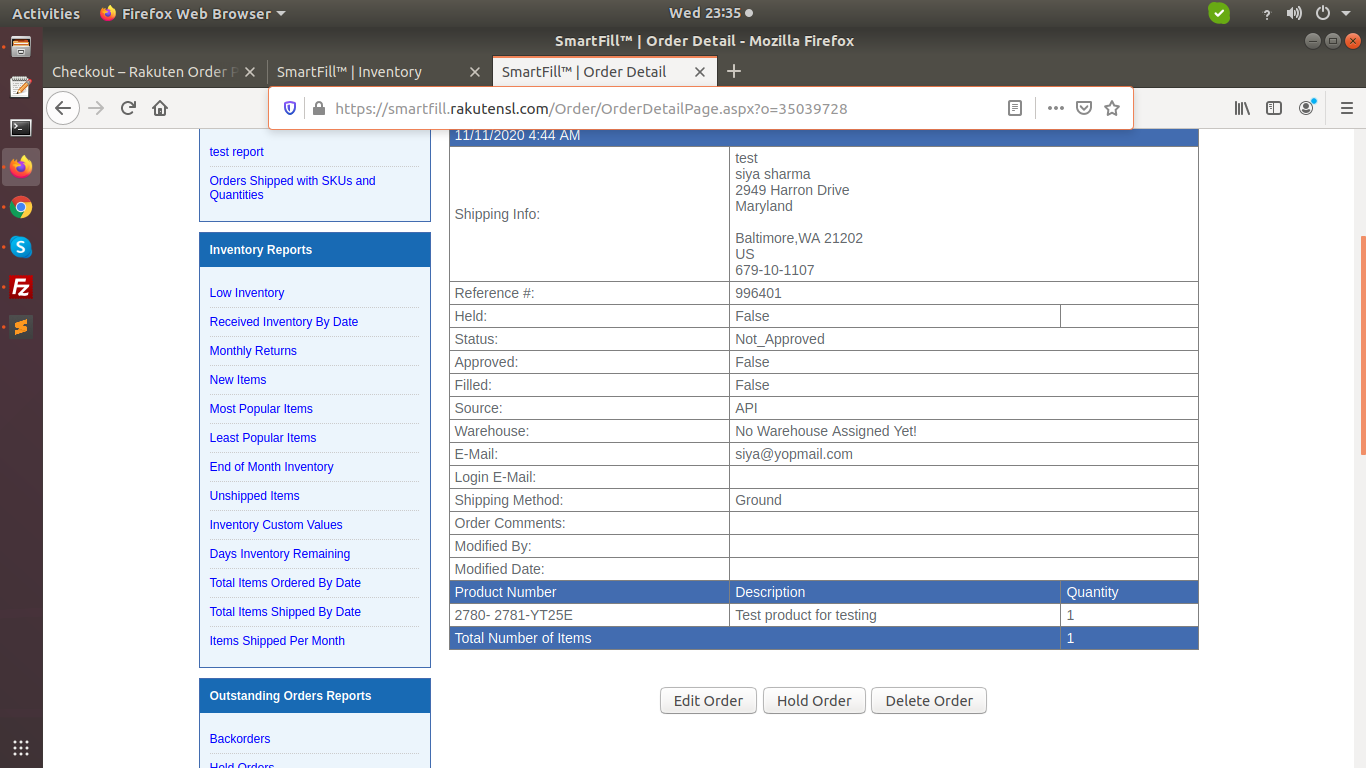
Task: Open the volume control in top bar
Action: (x=1294, y=13)
